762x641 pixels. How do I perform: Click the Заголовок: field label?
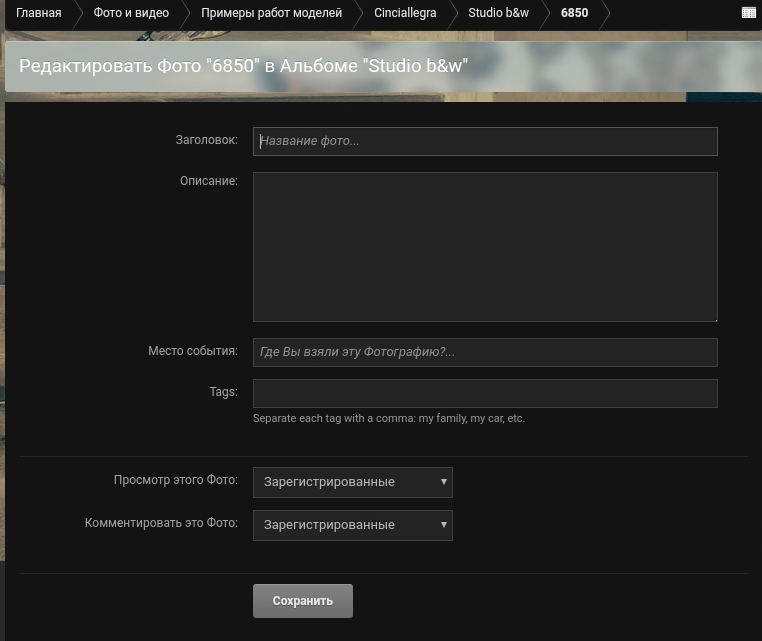(x=206, y=140)
